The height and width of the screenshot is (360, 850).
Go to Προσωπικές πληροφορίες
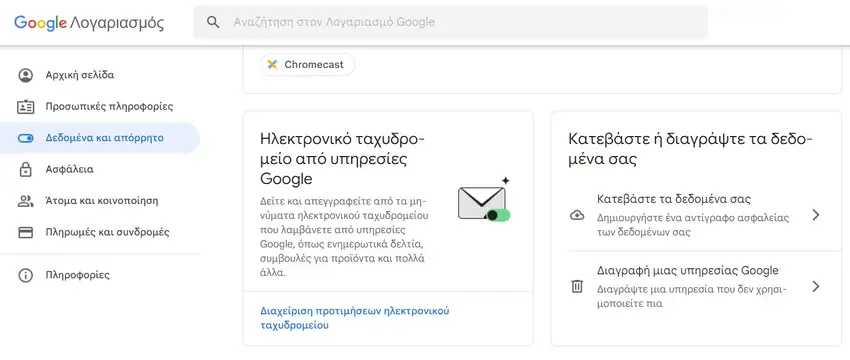click(100, 107)
